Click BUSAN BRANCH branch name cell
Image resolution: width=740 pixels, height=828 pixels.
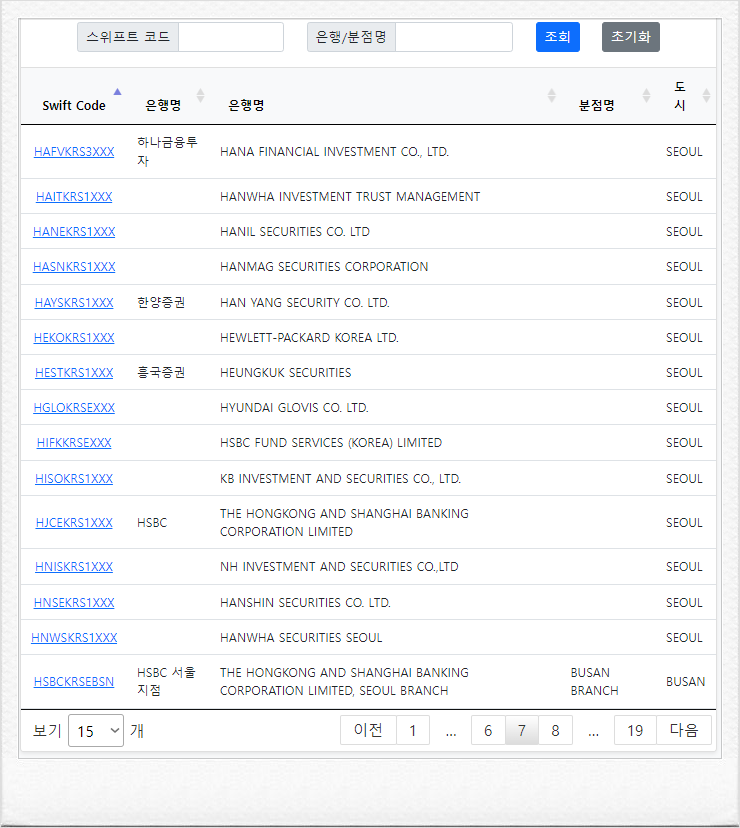click(594, 682)
